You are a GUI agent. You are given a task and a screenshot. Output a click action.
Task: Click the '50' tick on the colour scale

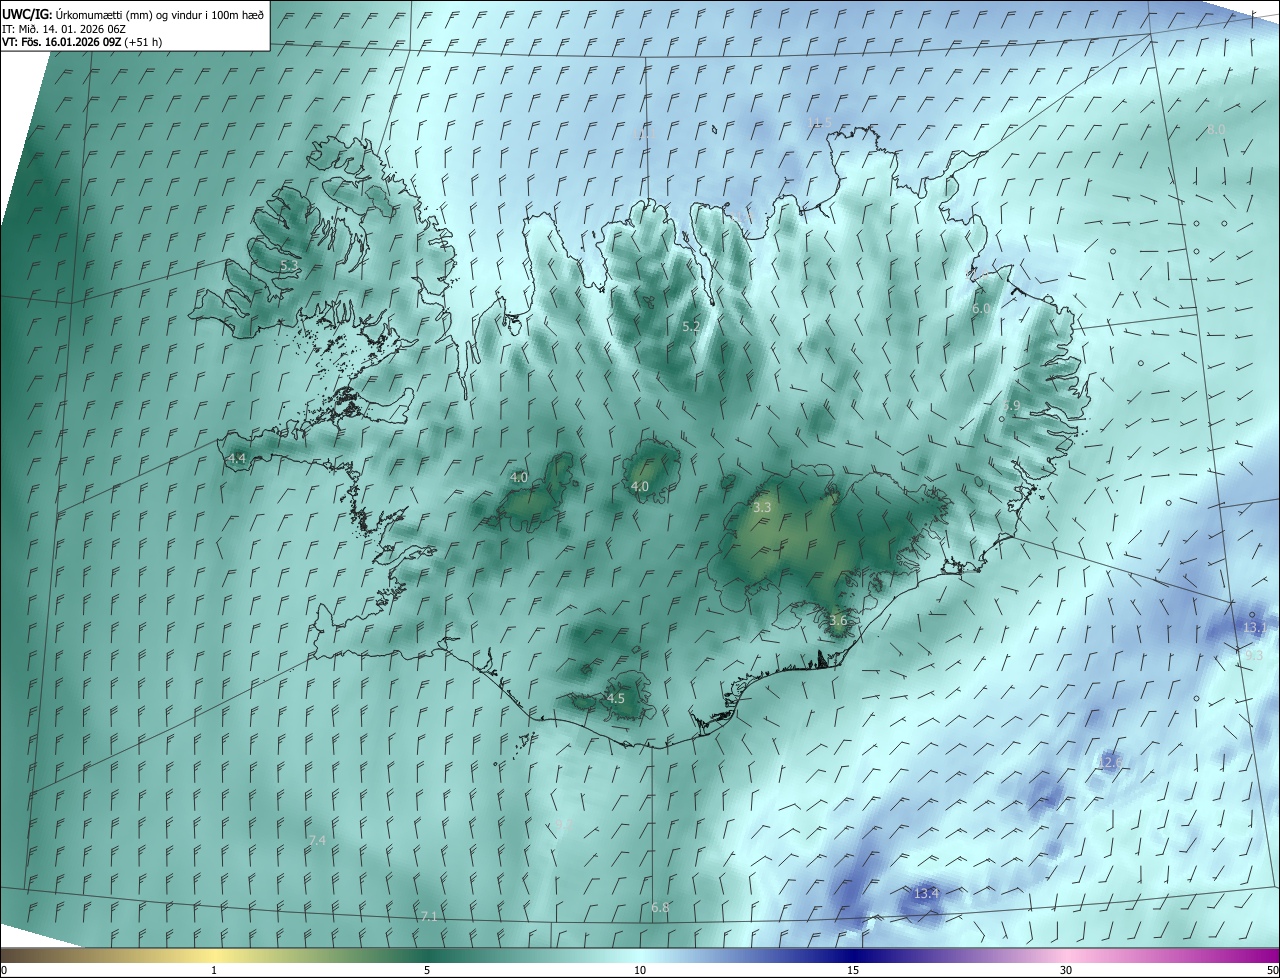(x=1272, y=970)
